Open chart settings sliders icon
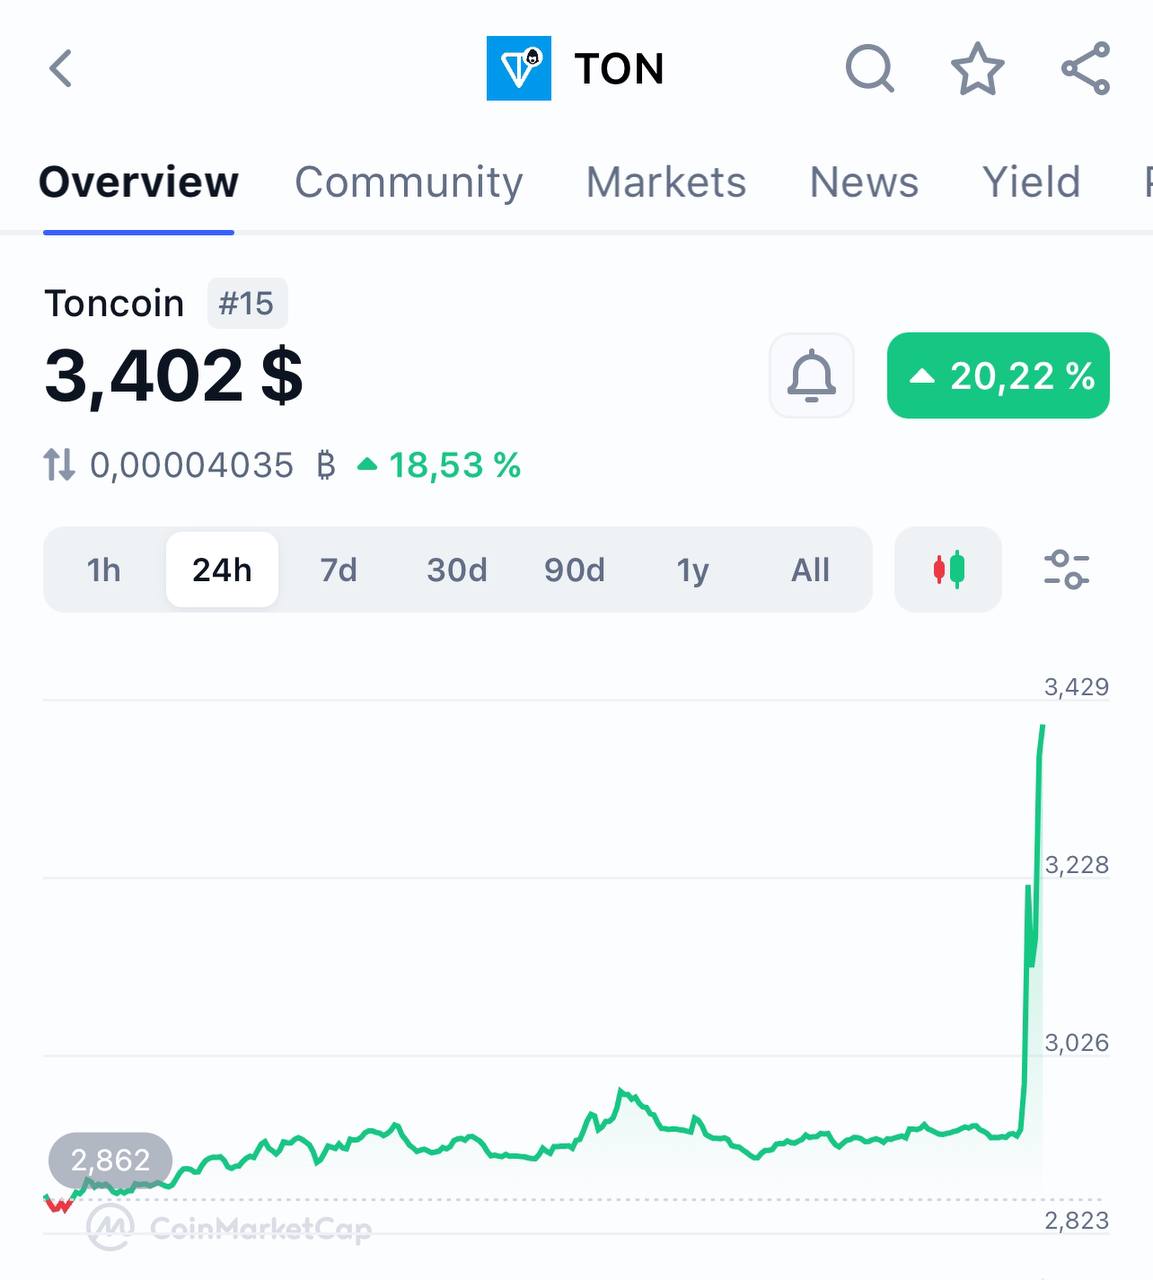This screenshot has width=1153, height=1280. [x=1066, y=570]
